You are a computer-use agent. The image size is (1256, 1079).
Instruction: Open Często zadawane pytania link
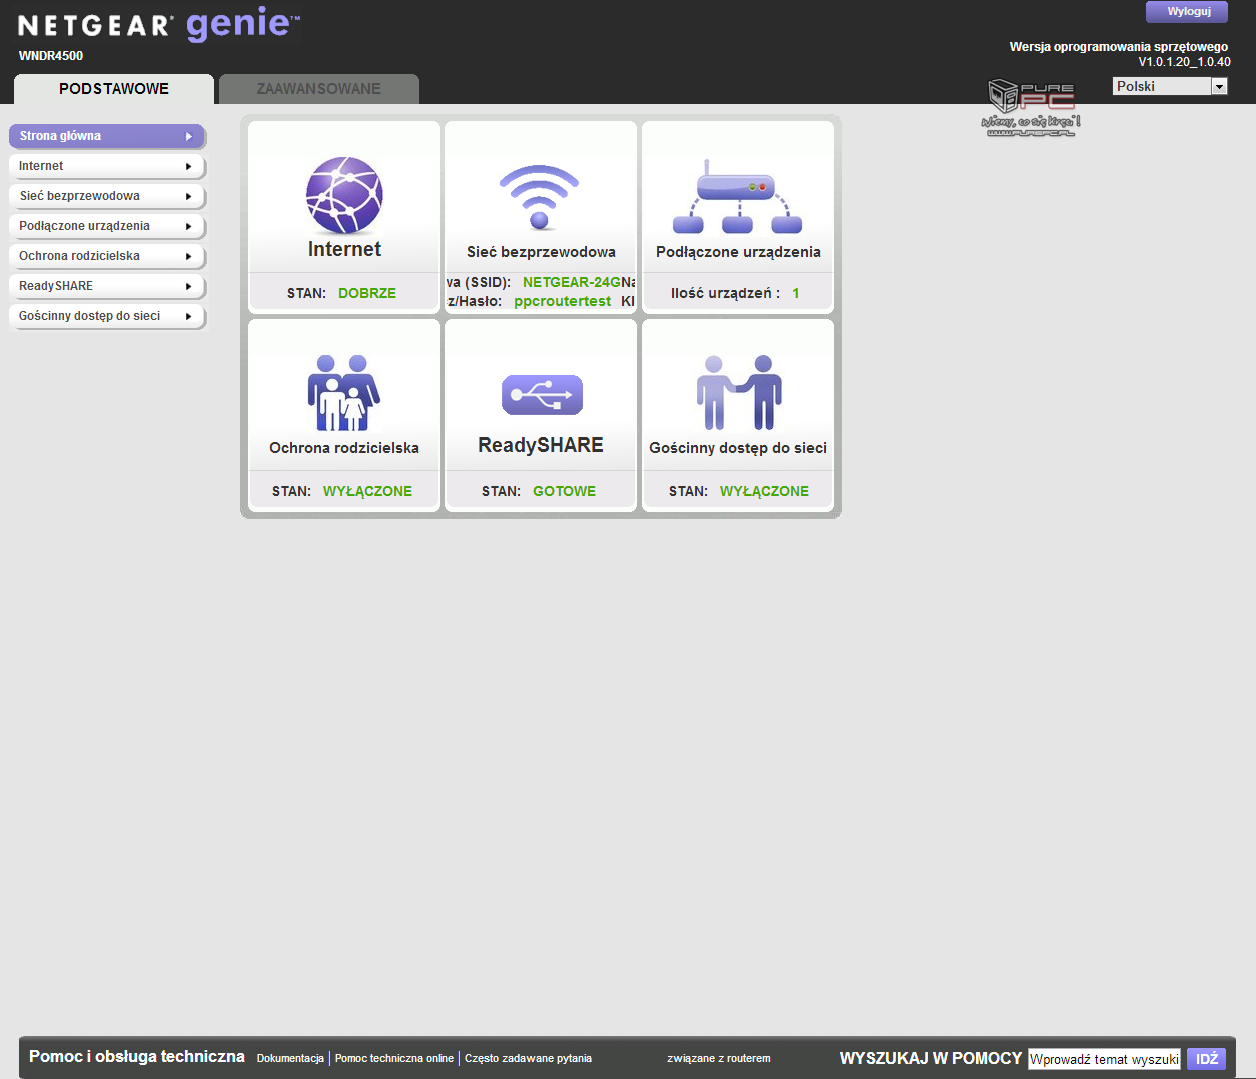click(x=528, y=1058)
